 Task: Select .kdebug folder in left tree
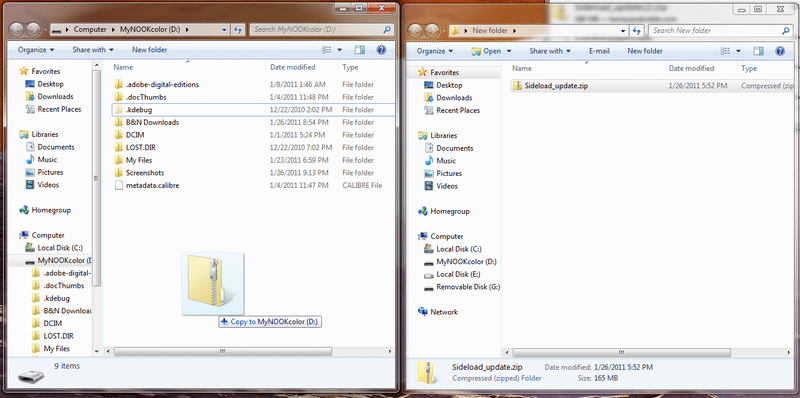pyautogui.click(x=56, y=298)
